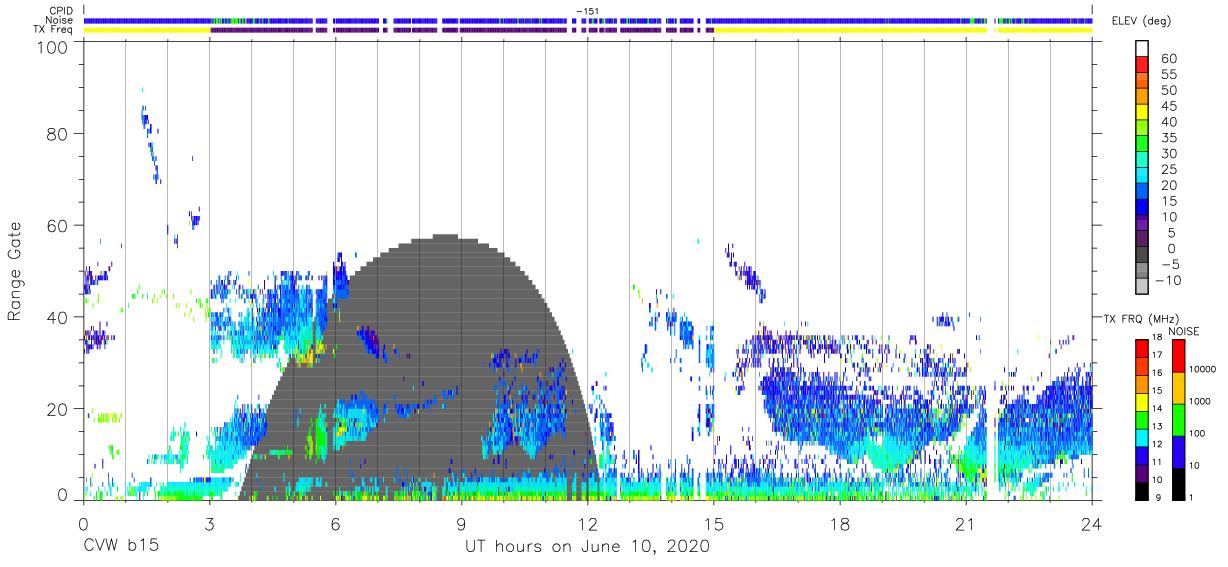This screenshot has height=567, width=1228.
Task: Click the black bottom segment of TX FRQ colorbar
Action: 1142,491
